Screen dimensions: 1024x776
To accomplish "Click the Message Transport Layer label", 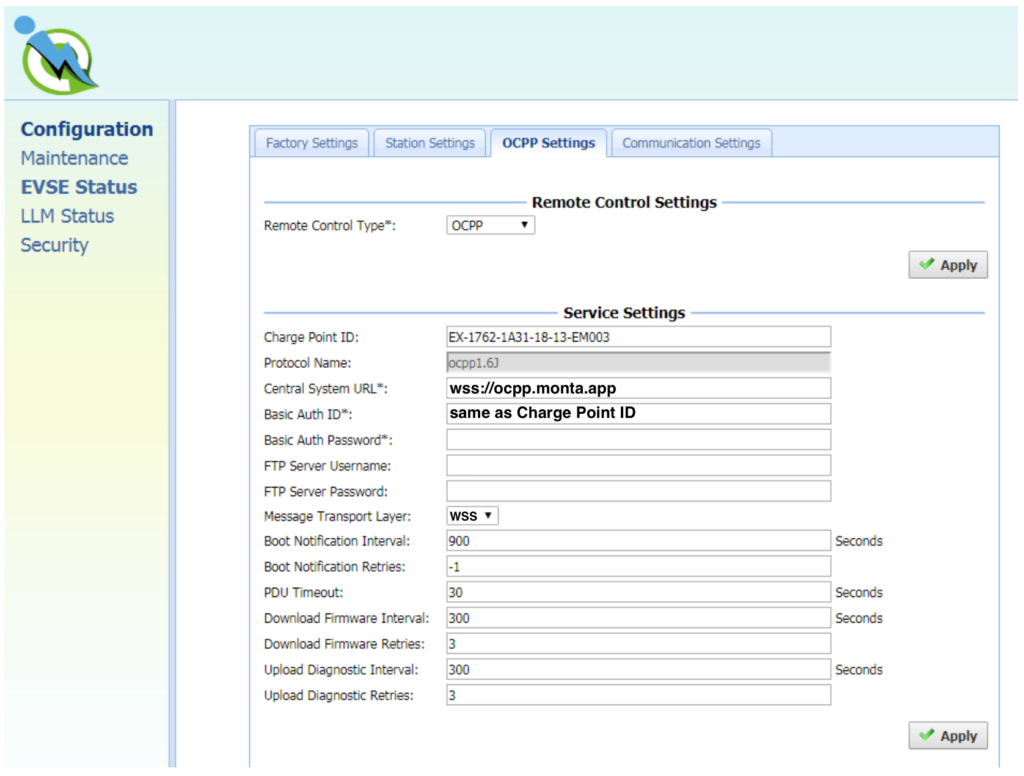I will 337,516.
